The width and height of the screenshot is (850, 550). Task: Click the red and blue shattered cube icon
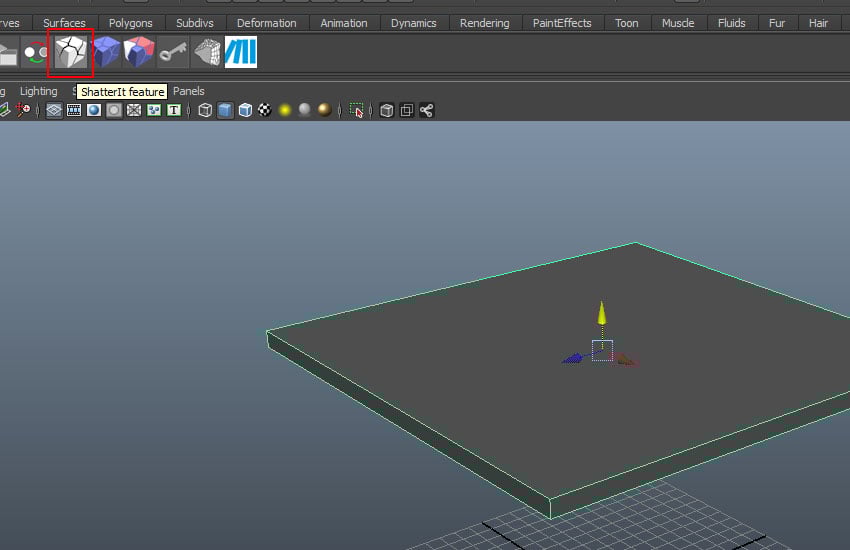[x=139, y=52]
